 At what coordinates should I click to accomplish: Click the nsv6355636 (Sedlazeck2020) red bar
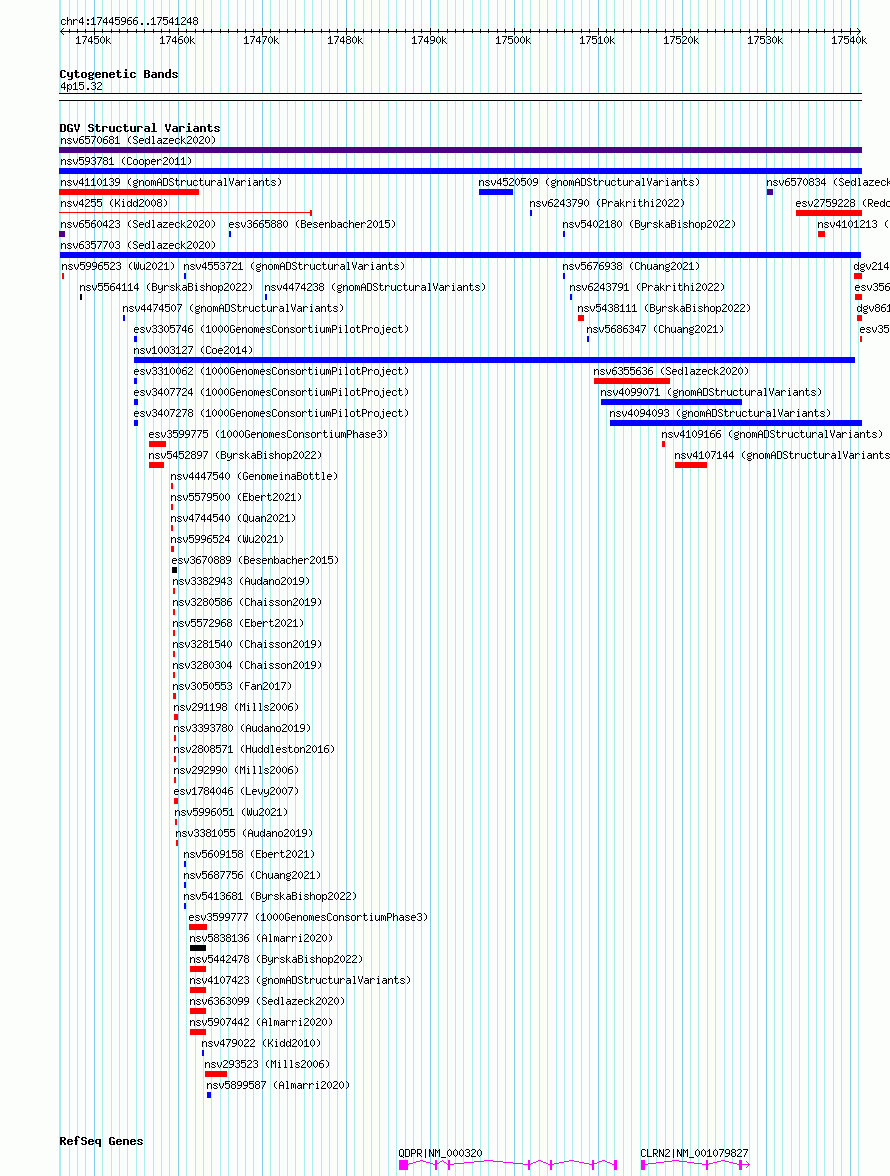coord(632,381)
